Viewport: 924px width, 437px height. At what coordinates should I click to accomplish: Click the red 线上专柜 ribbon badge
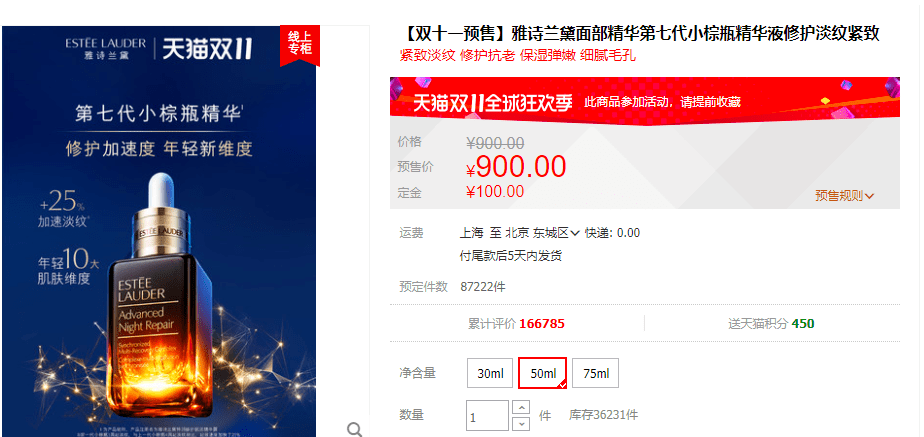[x=299, y=45]
